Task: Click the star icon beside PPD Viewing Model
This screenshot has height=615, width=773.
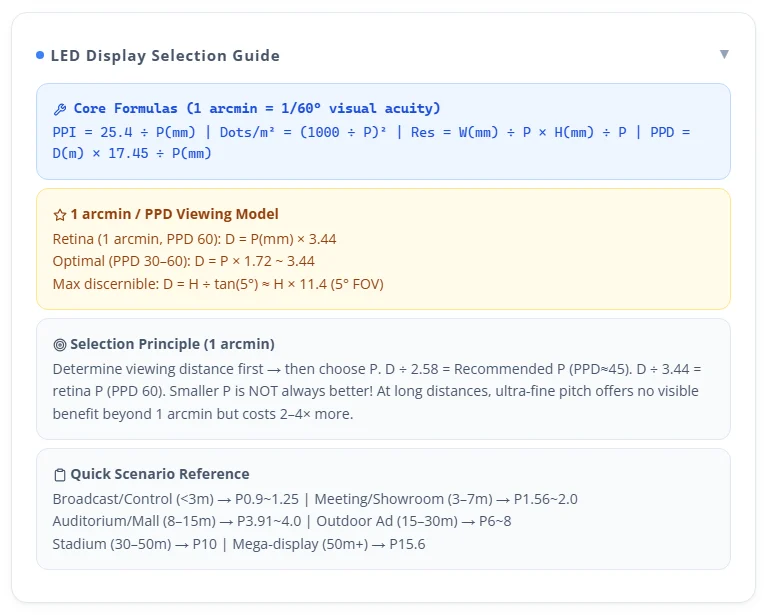Action: [x=60, y=215]
